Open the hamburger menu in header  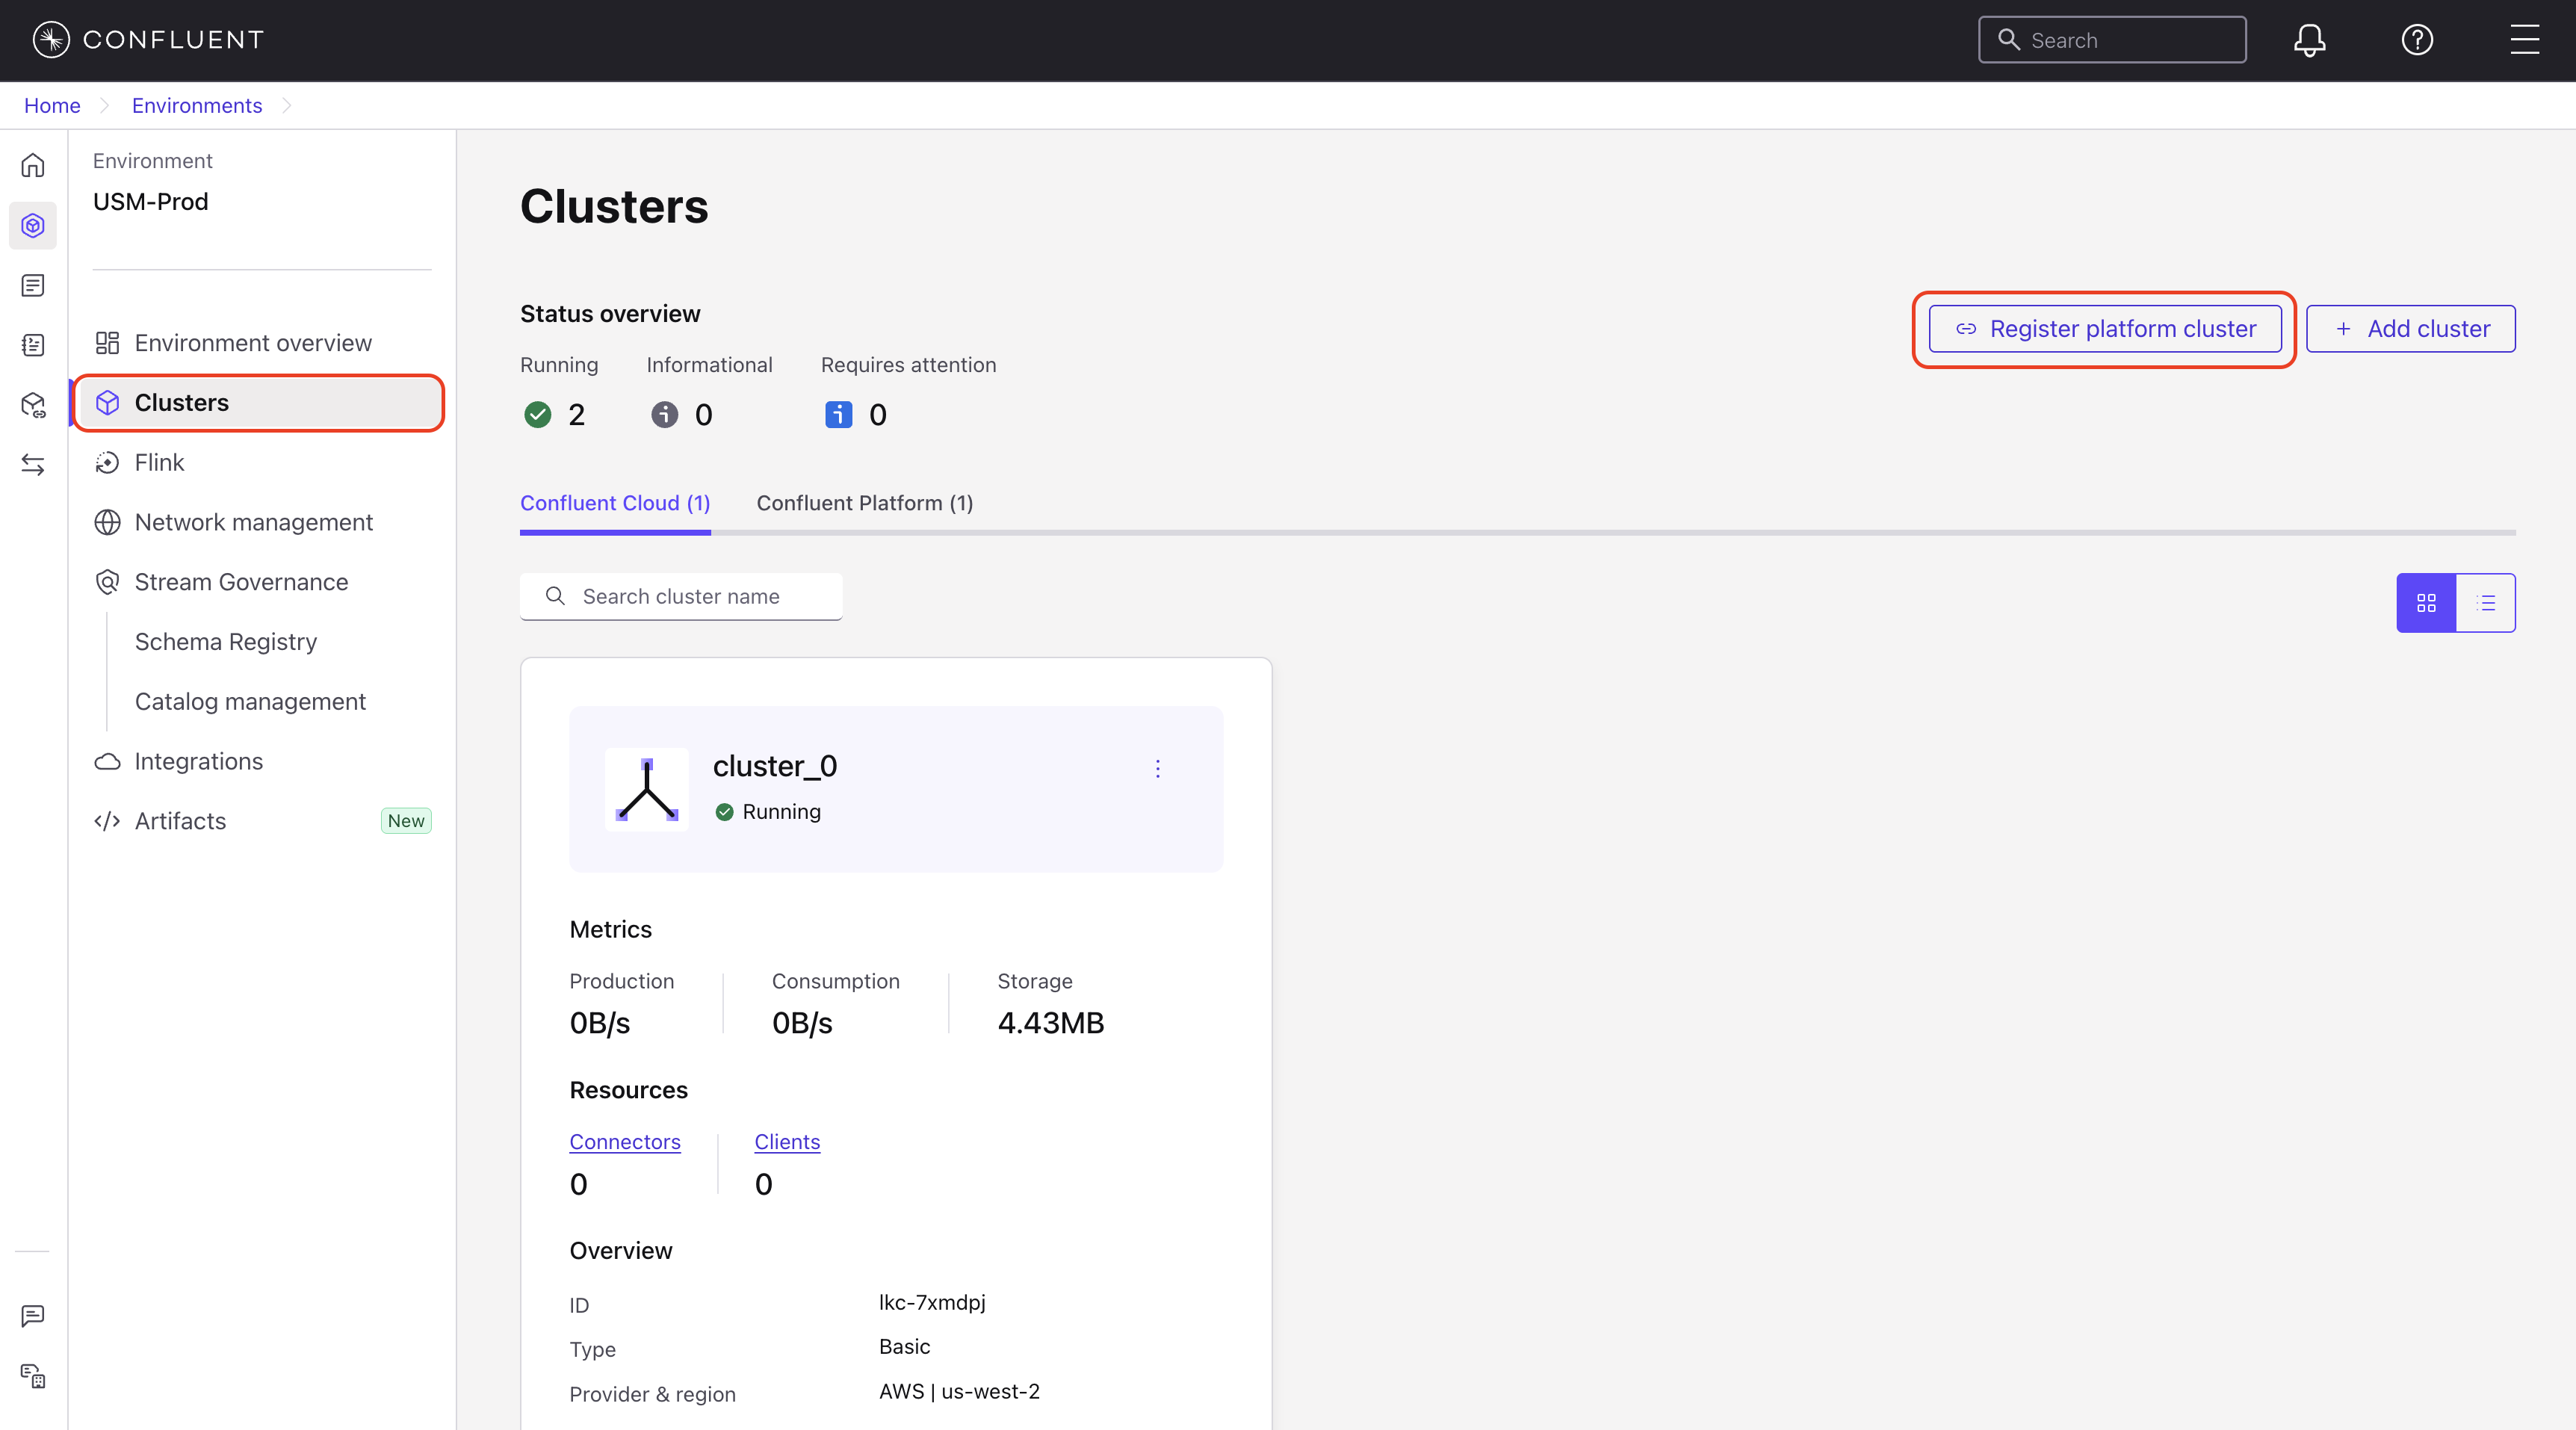pos(2524,40)
